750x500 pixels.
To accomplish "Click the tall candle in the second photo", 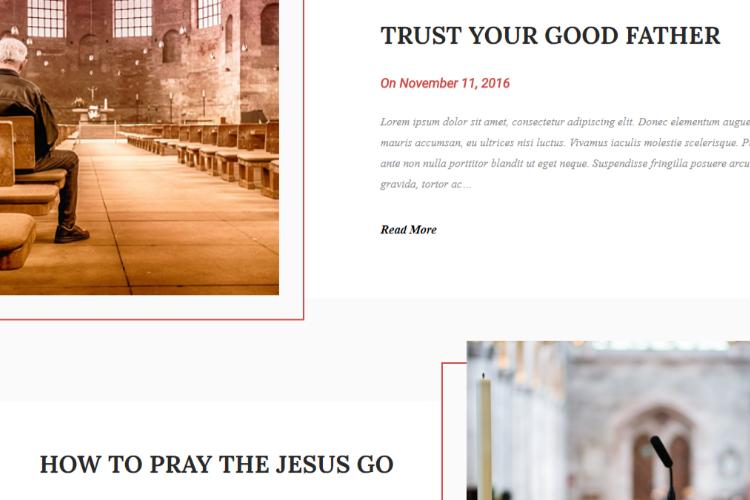I will coord(485,436).
